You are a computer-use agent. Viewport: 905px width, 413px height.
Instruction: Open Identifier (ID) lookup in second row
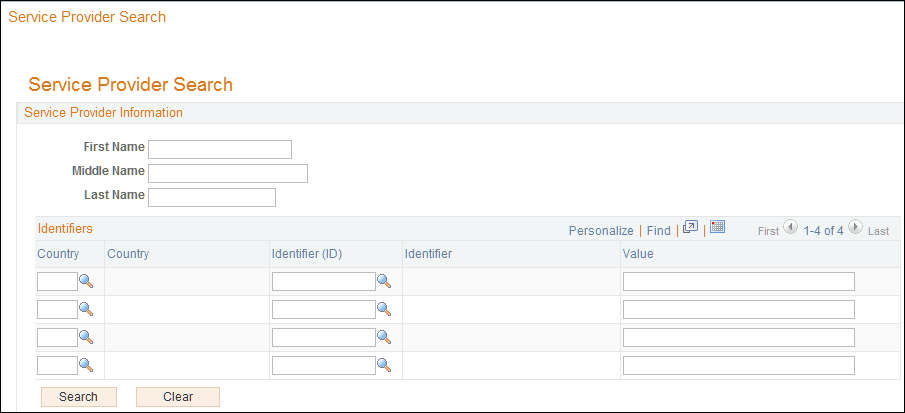pos(384,309)
